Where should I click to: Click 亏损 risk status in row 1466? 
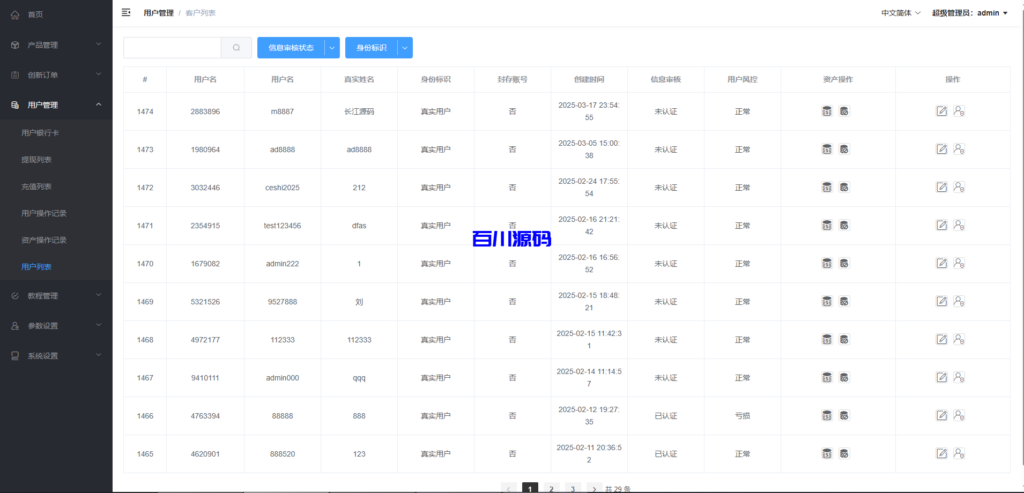click(x=743, y=415)
